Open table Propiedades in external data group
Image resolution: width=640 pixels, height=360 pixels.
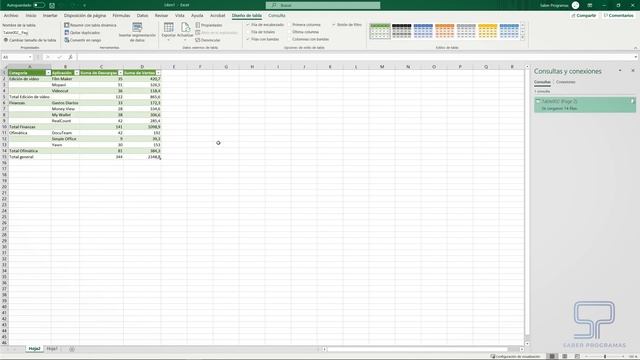pyautogui.click(x=209, y=25)
